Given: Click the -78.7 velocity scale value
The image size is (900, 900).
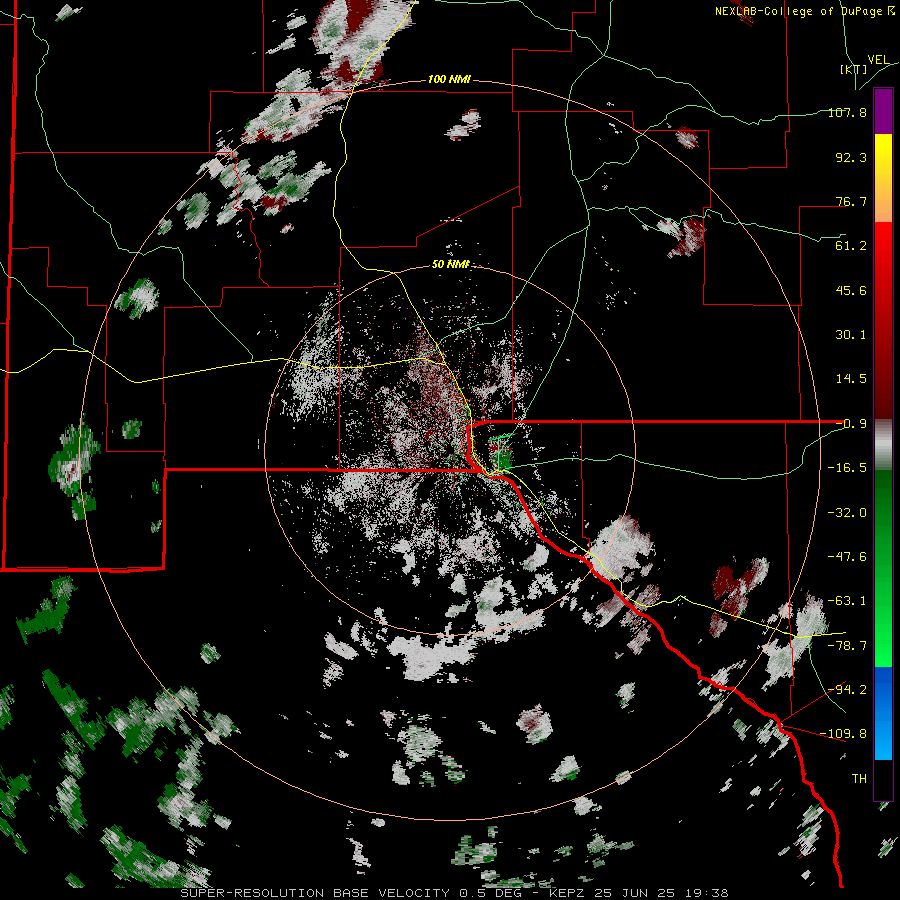Looking at the screenshot, I should pos(847,646).
